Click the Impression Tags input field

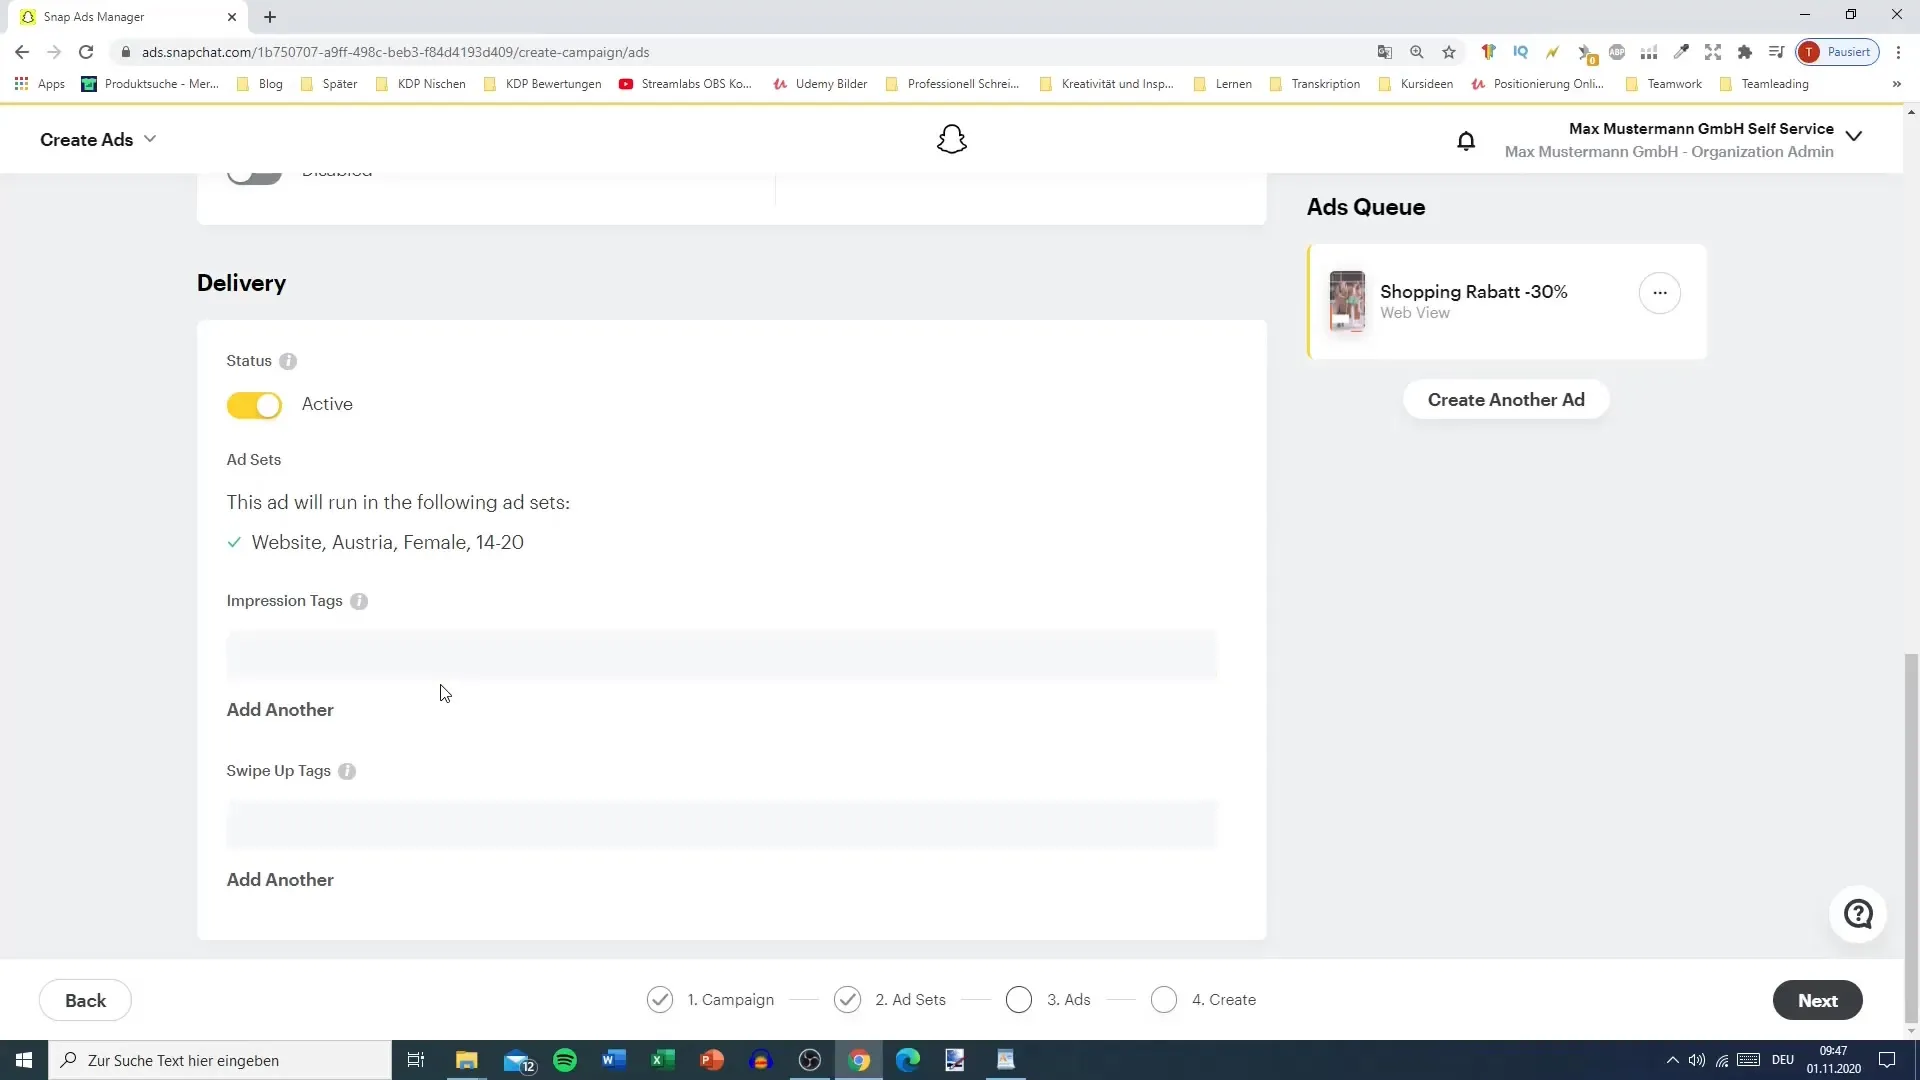(x=721, y=655)
